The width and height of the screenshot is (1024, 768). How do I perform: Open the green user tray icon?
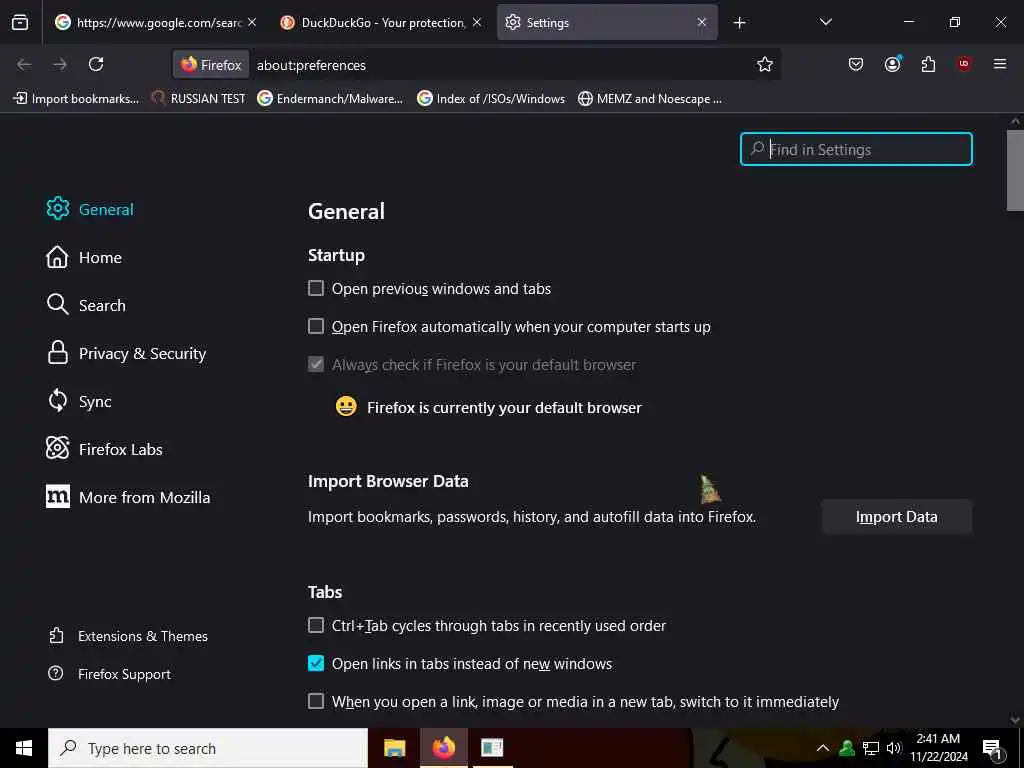tap(847, 748)
